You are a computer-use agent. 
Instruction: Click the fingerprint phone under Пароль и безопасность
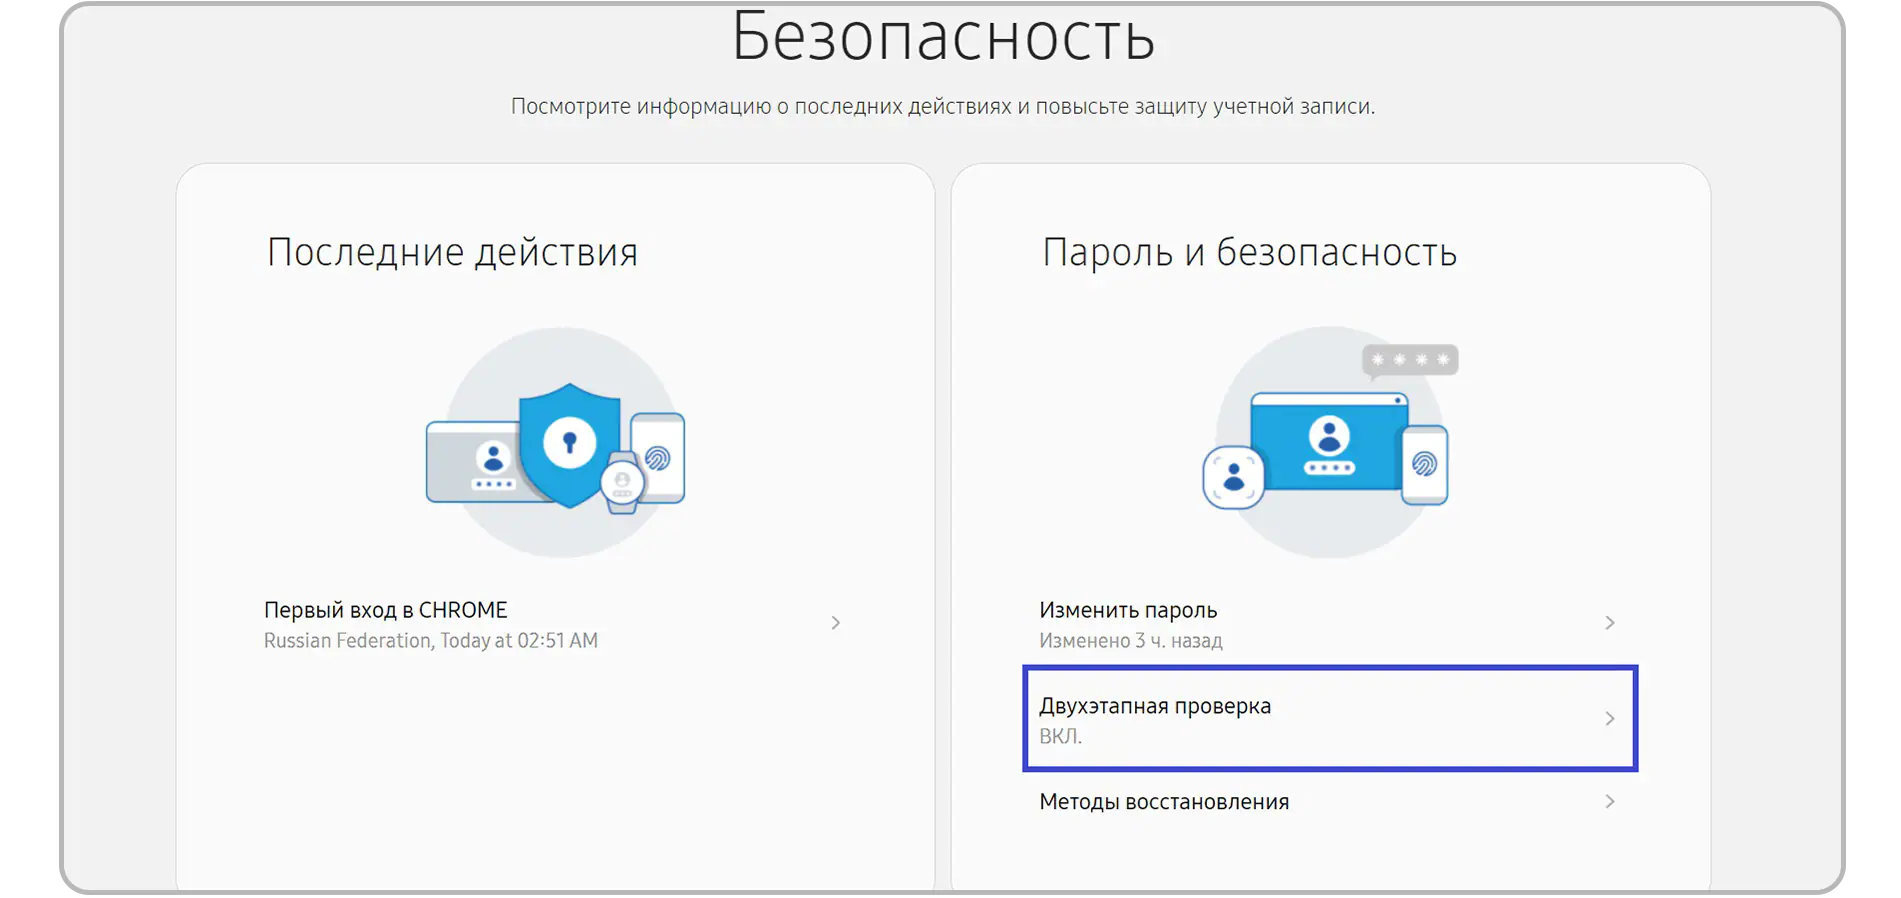click(x=1424, y=464)
